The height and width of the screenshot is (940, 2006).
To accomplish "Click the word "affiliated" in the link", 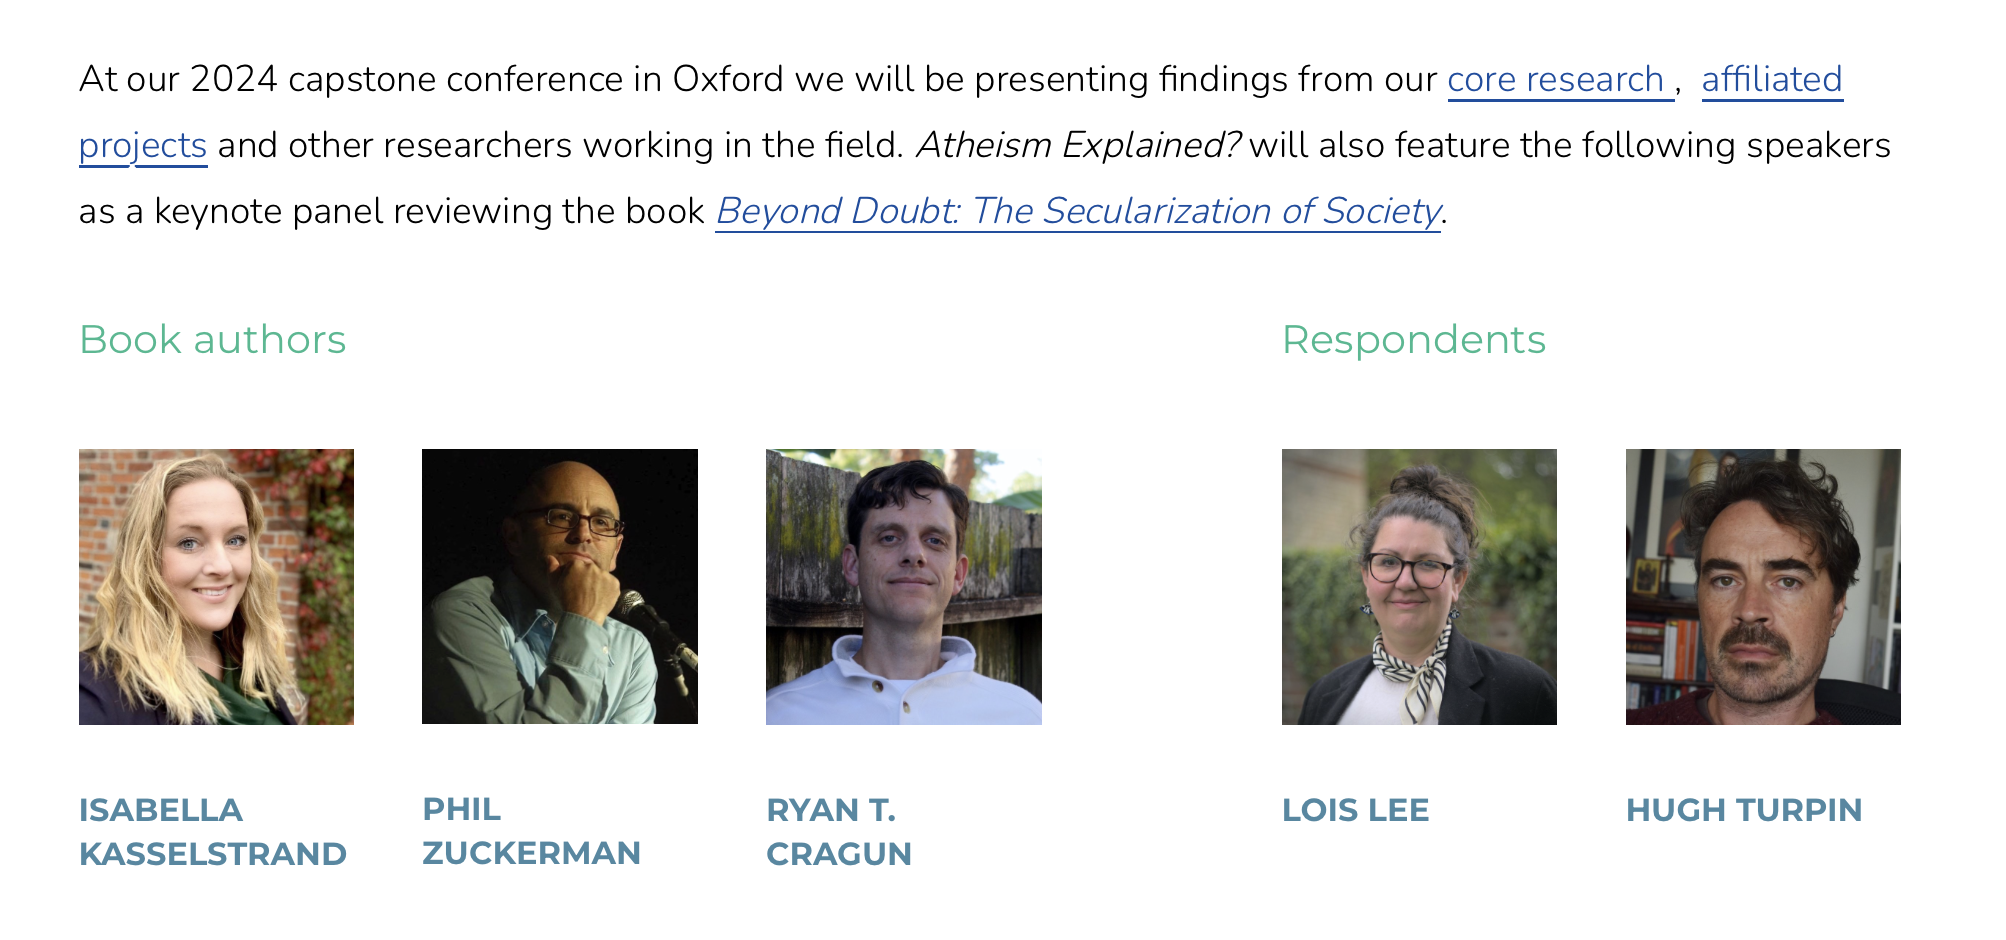I will [x=1771, y=80].
